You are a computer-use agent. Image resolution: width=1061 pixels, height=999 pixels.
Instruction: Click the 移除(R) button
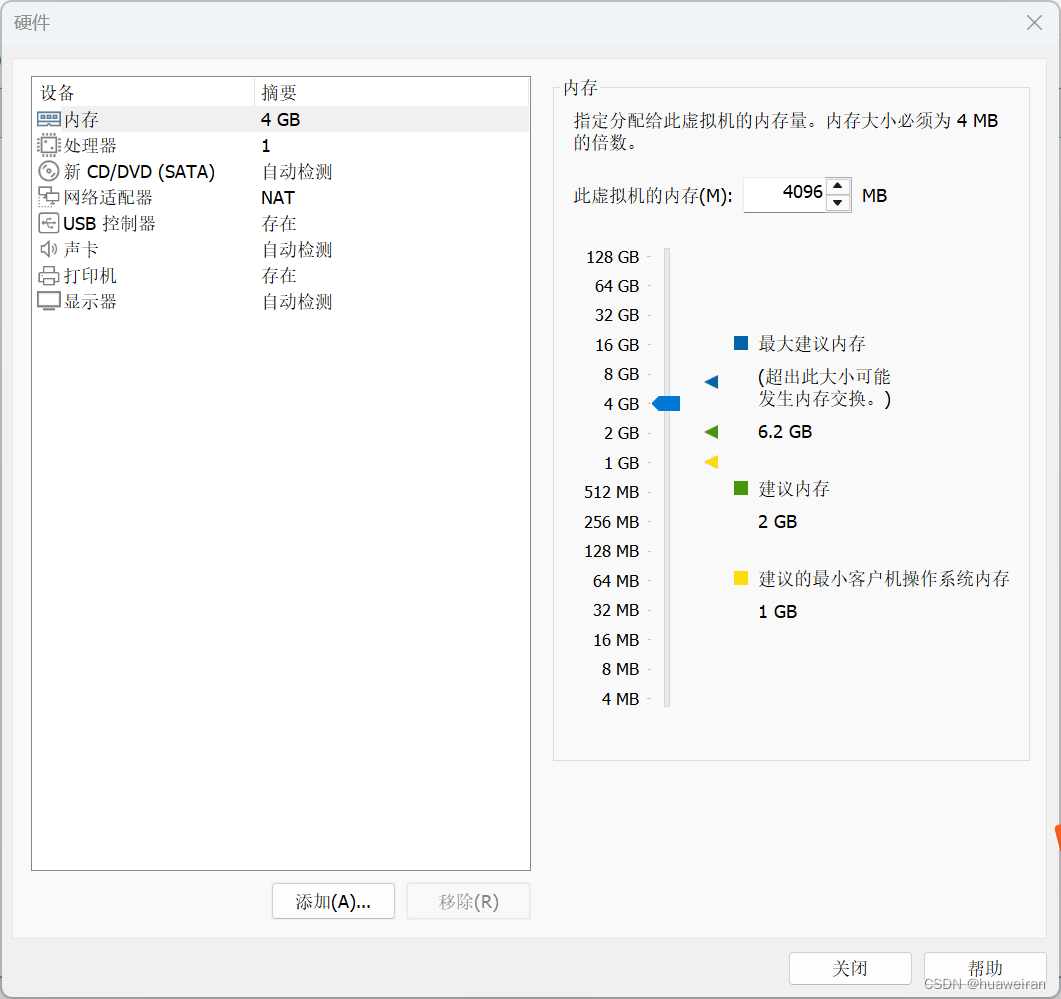click(468, 902)
